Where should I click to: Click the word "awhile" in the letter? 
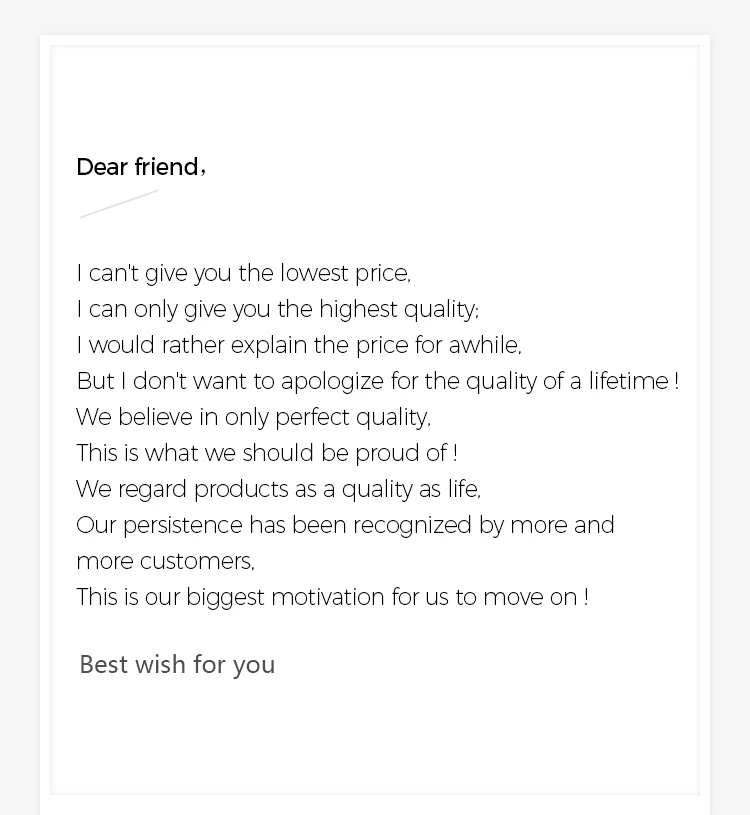point(484,345)
